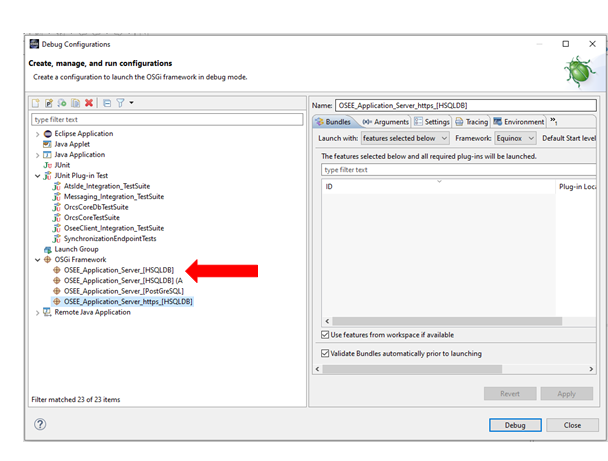Select OrcsCoreTestSuite configuration

(x=92, y=218)
